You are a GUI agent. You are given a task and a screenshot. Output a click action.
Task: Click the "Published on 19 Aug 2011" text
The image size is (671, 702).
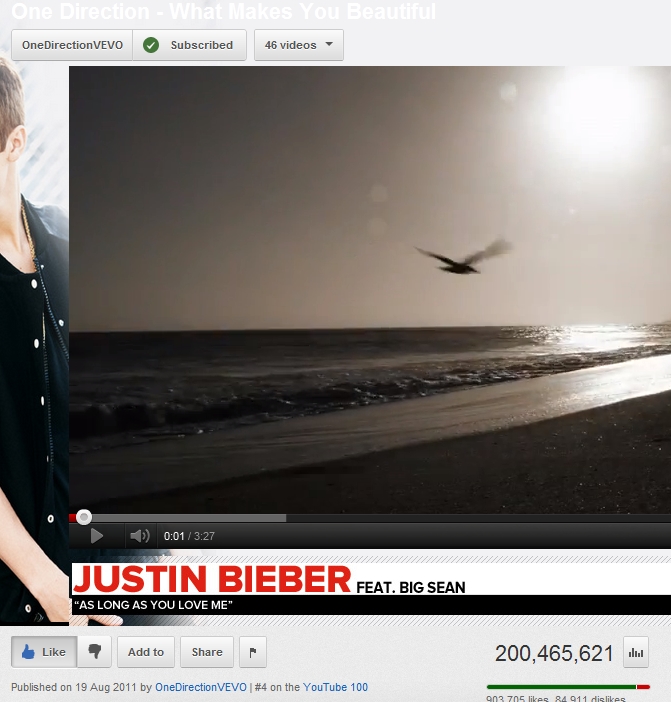(x=73, y=687)
